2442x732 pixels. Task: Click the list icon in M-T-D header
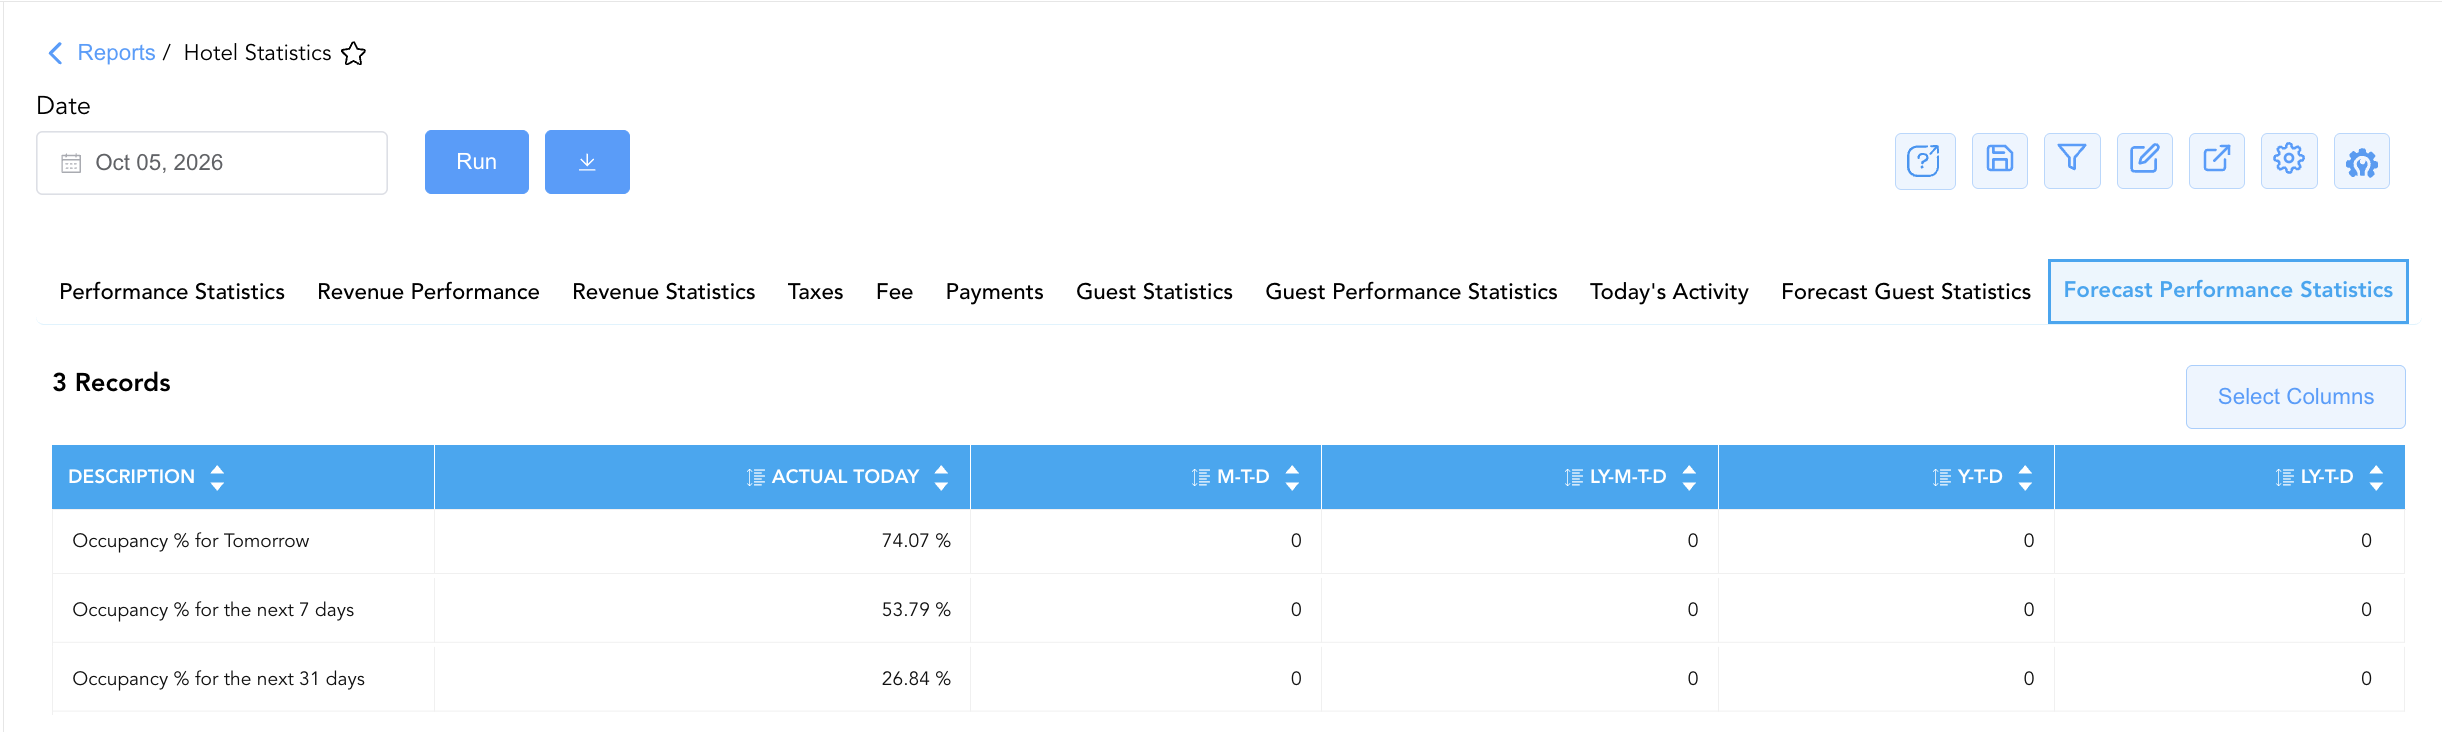point(1201,477)
